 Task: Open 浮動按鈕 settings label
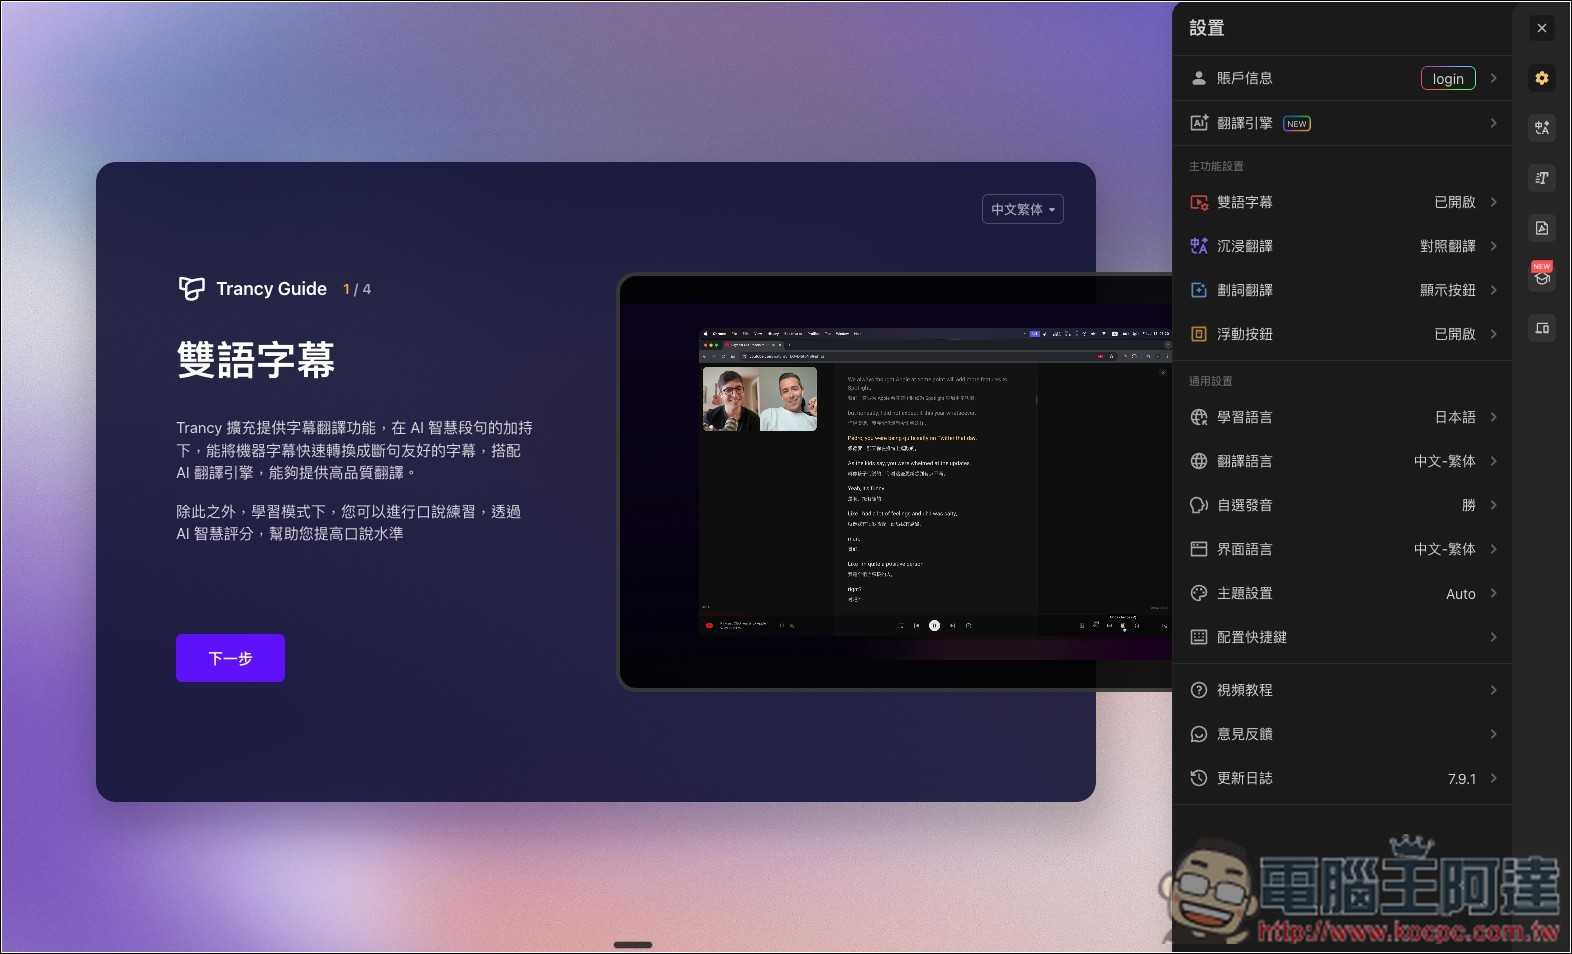[1244, 334]
